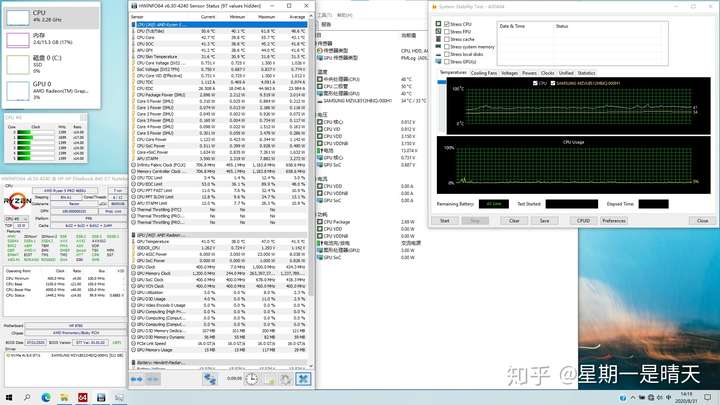Enable Stress CPU checkbox
Image resolution: width=720 pixels, height=405 pixels.
tap(446, 24)
